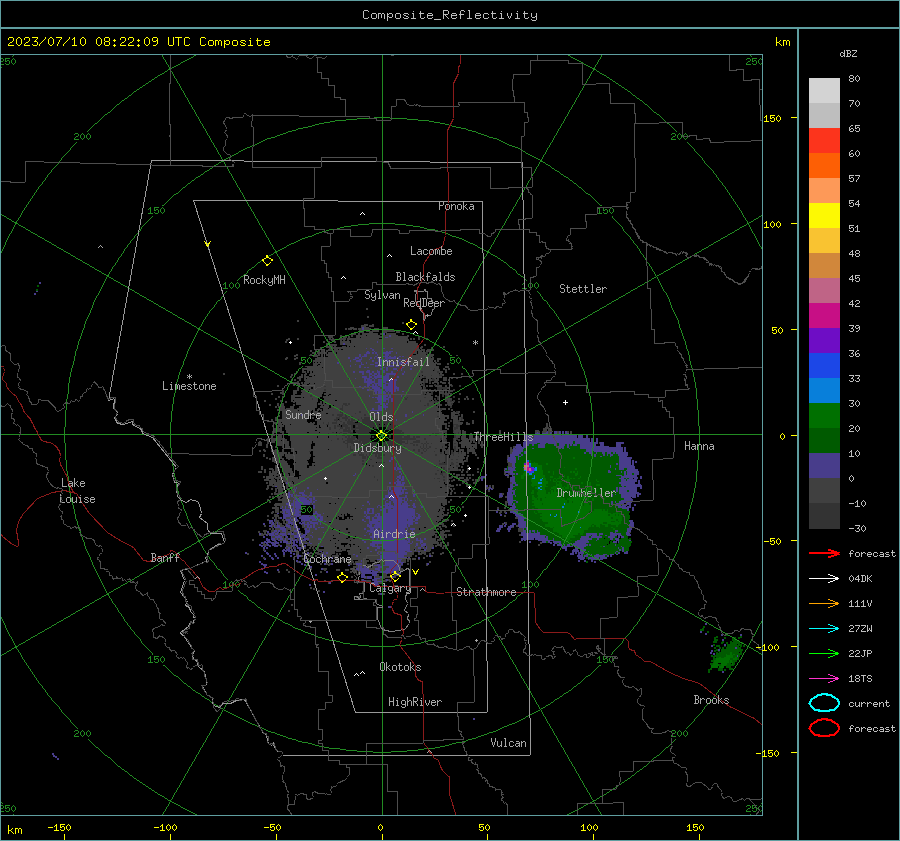Click the Innisfail city label
The width and height of the screenshot is (900, 841).
click(403, 362)
